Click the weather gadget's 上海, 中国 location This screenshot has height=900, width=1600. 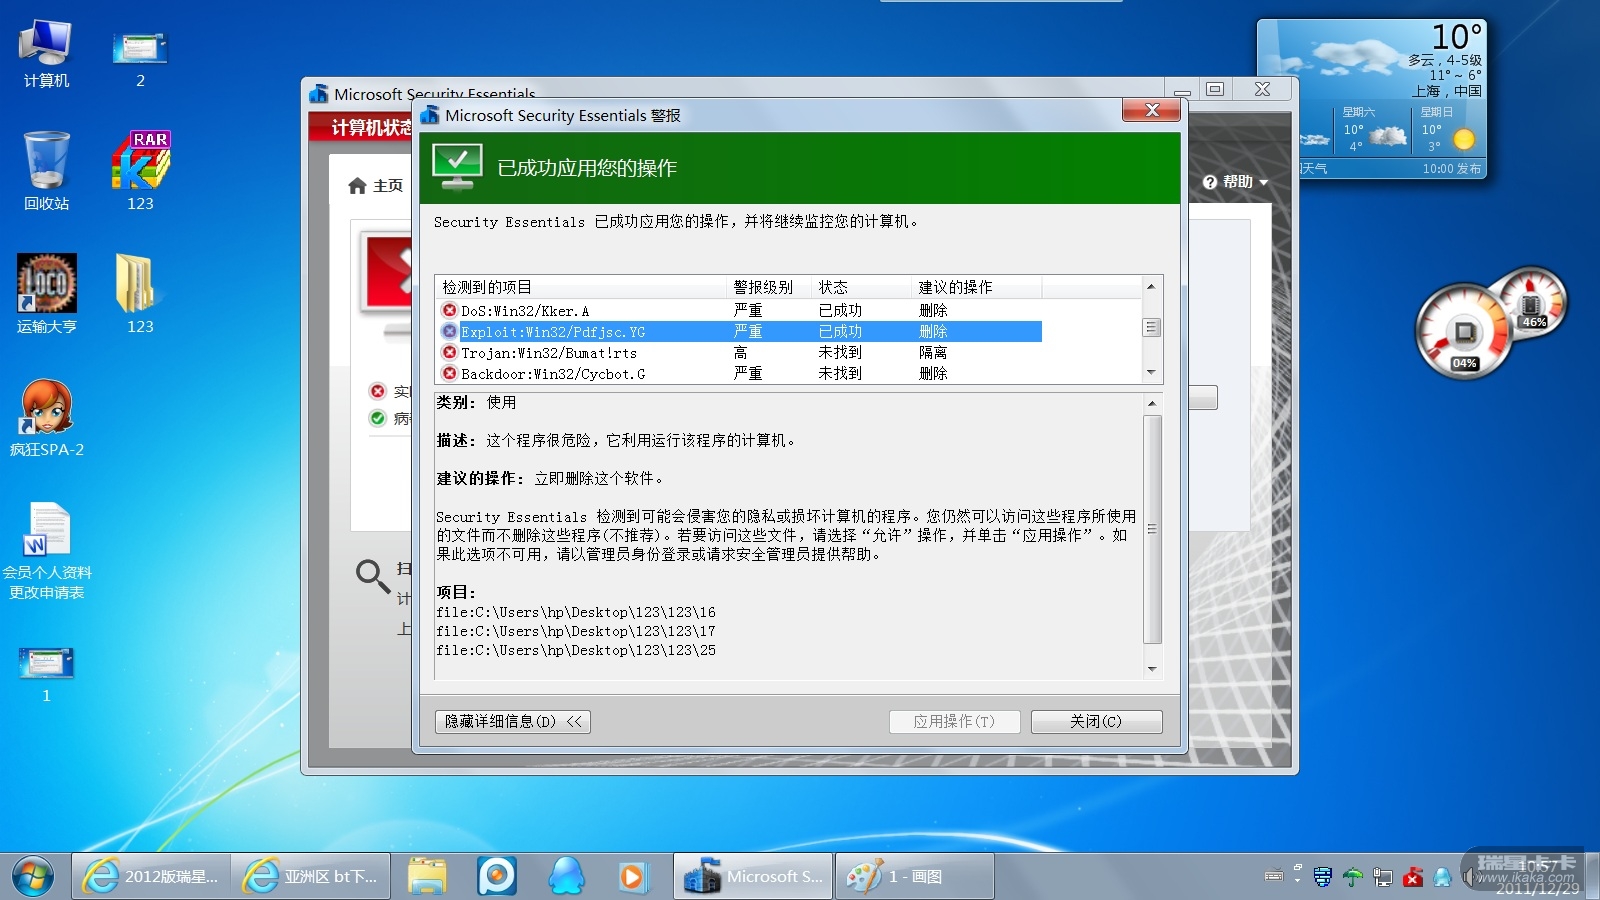click(1447, 91)
